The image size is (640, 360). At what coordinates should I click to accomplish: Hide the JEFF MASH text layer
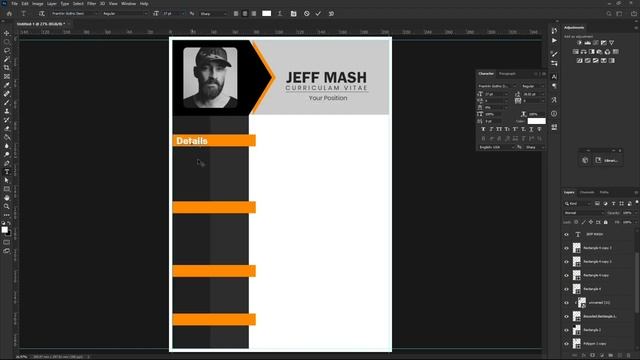point(566,234)
